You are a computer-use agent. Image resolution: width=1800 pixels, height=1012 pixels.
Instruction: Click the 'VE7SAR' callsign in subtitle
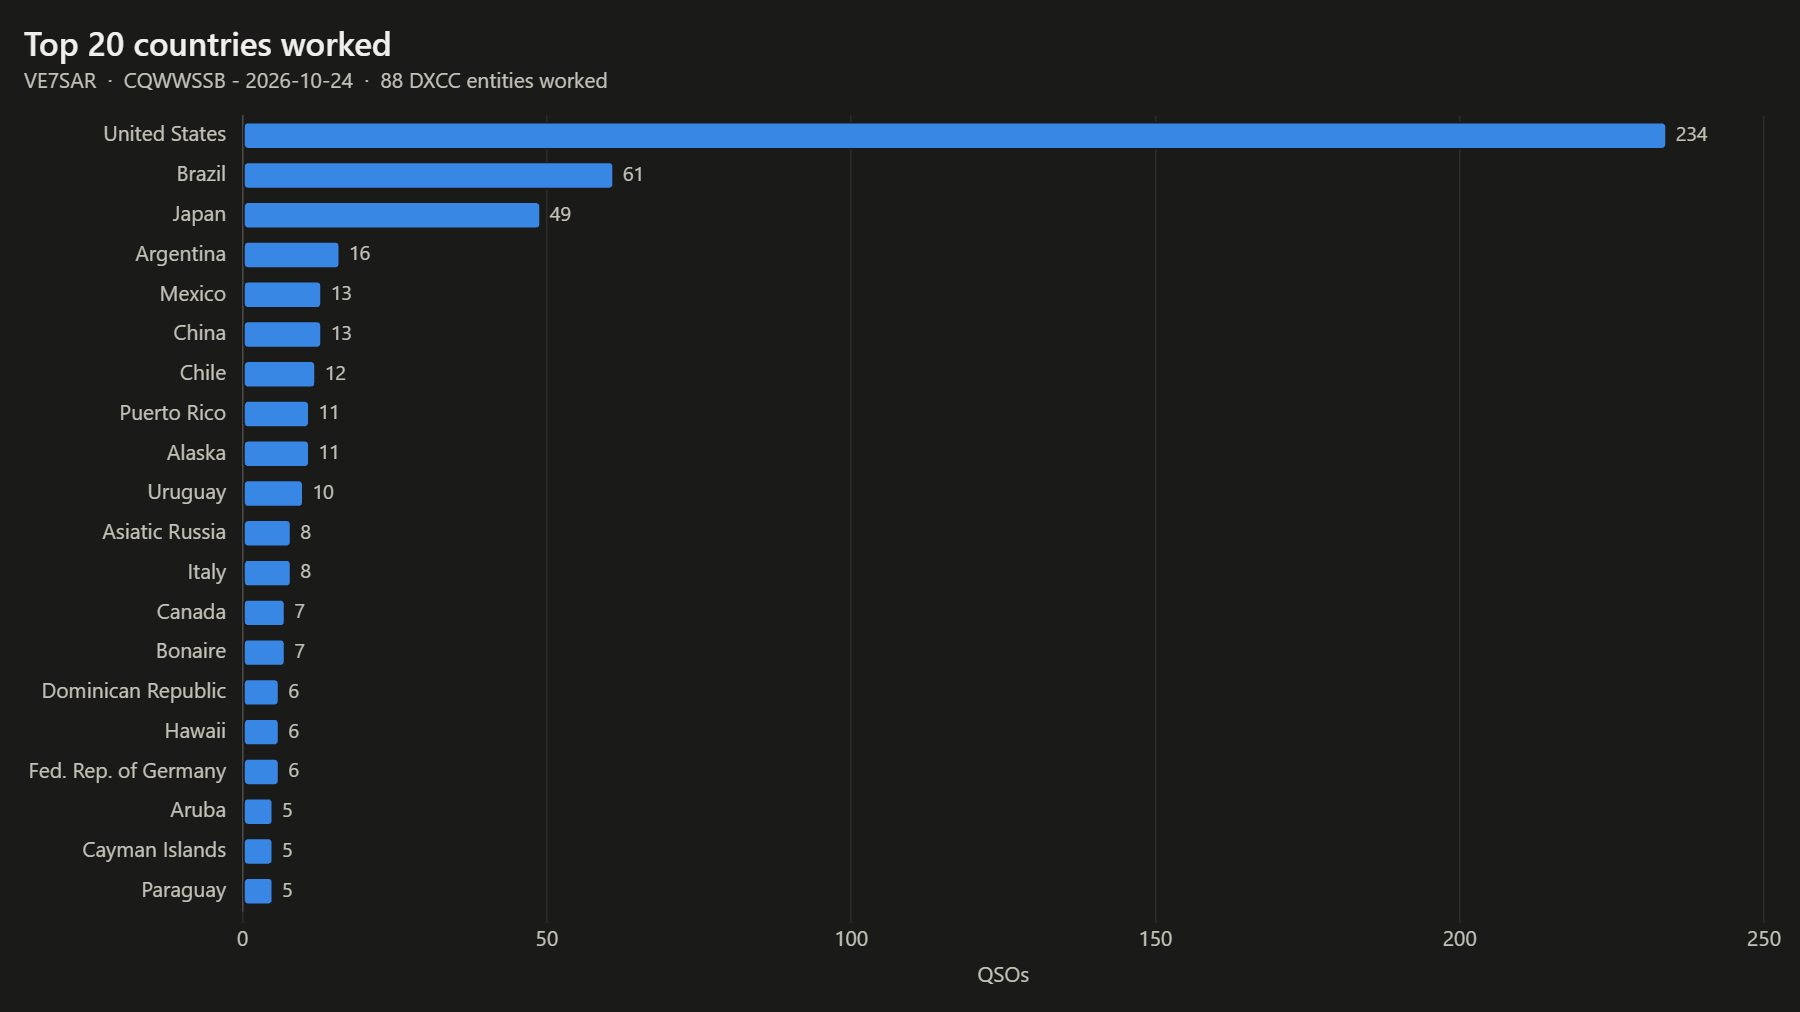pos(60,81)
